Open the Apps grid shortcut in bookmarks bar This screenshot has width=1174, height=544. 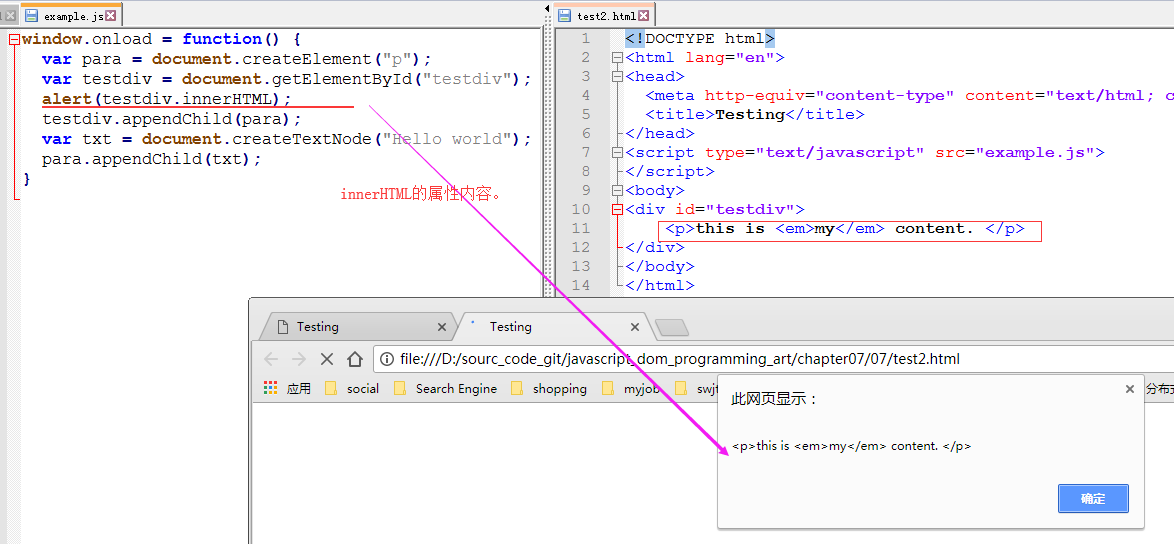coord(271,388)
